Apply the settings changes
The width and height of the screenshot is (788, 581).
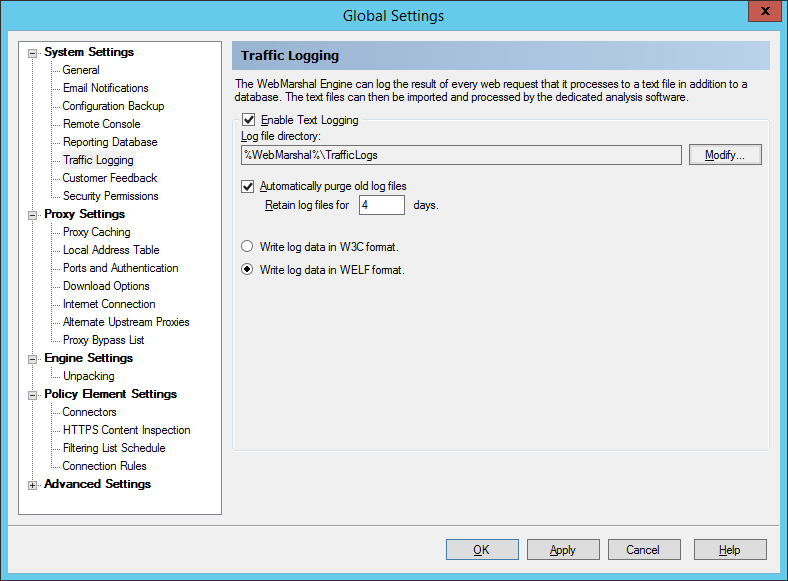(x=563, y=550)
